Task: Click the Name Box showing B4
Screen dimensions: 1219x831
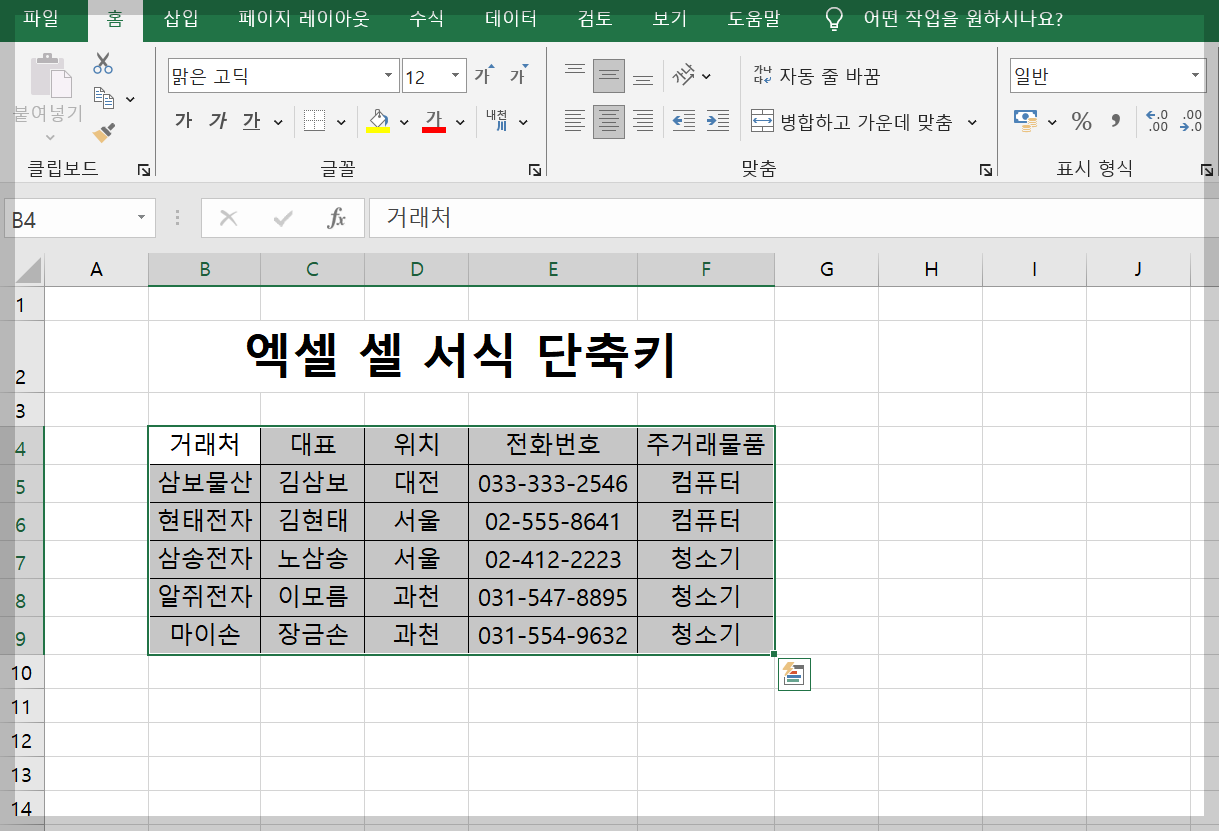Action: [x=70, y=216]
